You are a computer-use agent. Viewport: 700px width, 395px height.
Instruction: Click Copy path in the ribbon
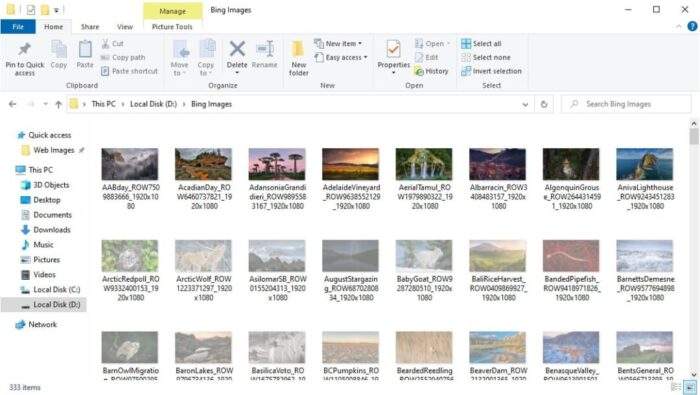(123, 58)
